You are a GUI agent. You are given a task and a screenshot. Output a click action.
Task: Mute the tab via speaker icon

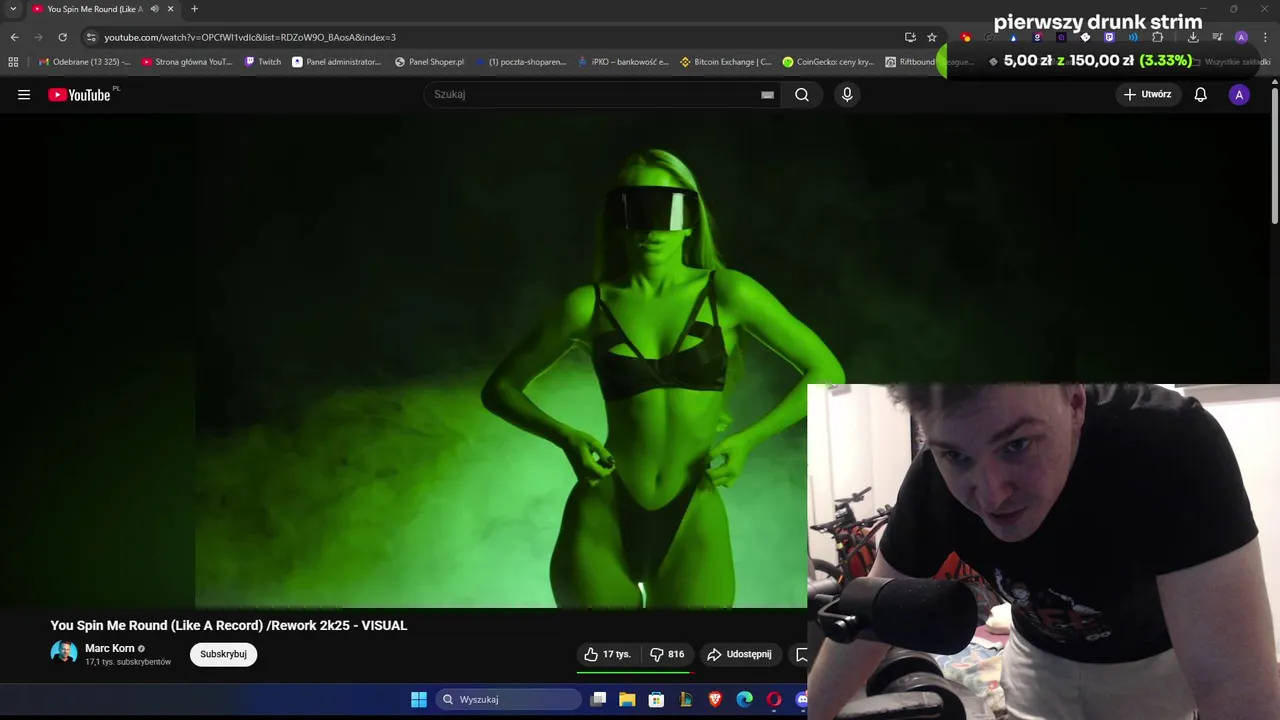154,9
